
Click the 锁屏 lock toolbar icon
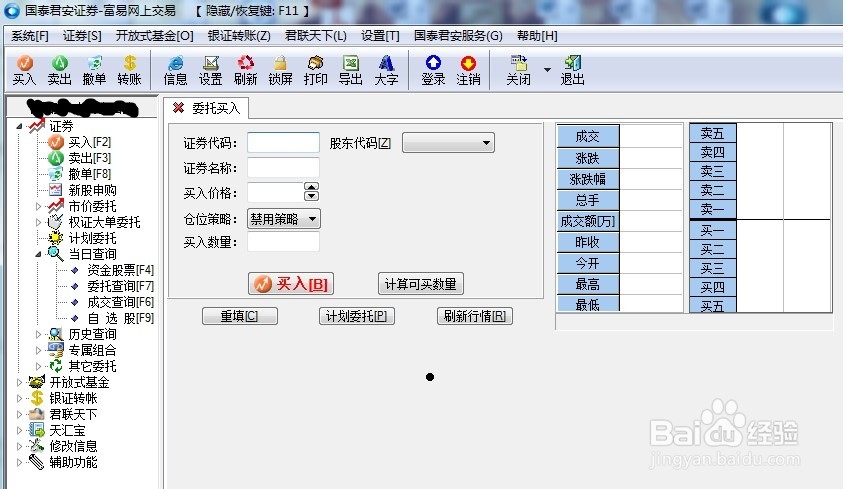pyautogui.click(x=281, y=70)
